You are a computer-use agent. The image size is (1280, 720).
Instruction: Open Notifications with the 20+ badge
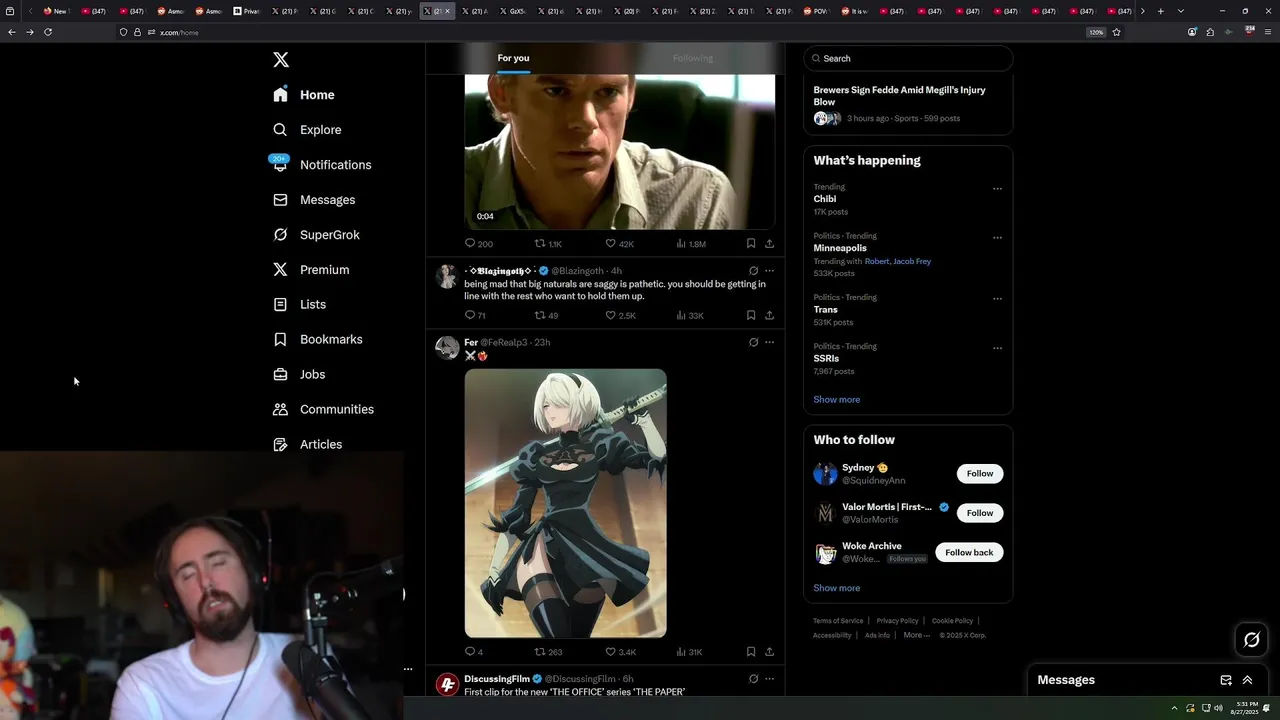pyautogui.click(x=321, y=165)
